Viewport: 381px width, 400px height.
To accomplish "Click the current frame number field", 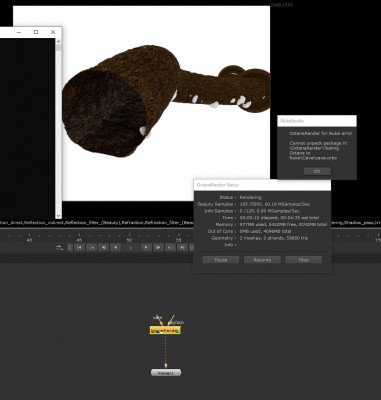I will (x=131, y=248).
